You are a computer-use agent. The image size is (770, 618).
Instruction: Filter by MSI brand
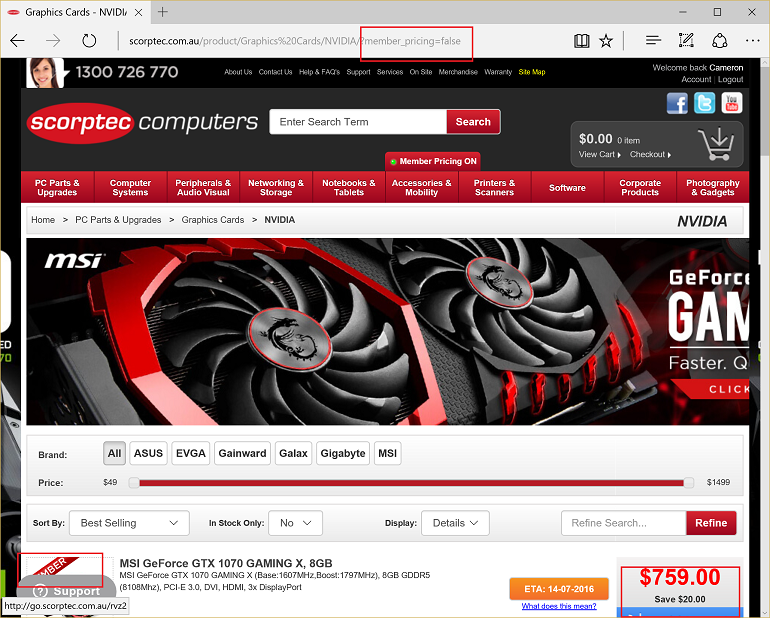[387, 453]
